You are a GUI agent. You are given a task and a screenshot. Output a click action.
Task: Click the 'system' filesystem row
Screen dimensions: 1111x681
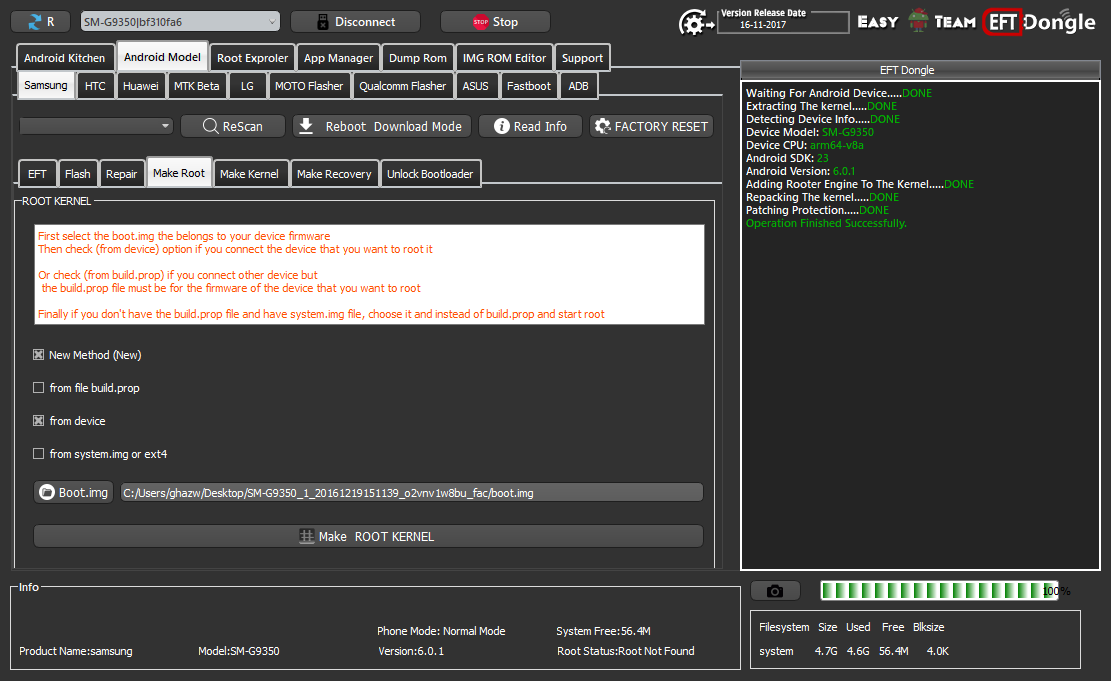click(x=854, y=651)
